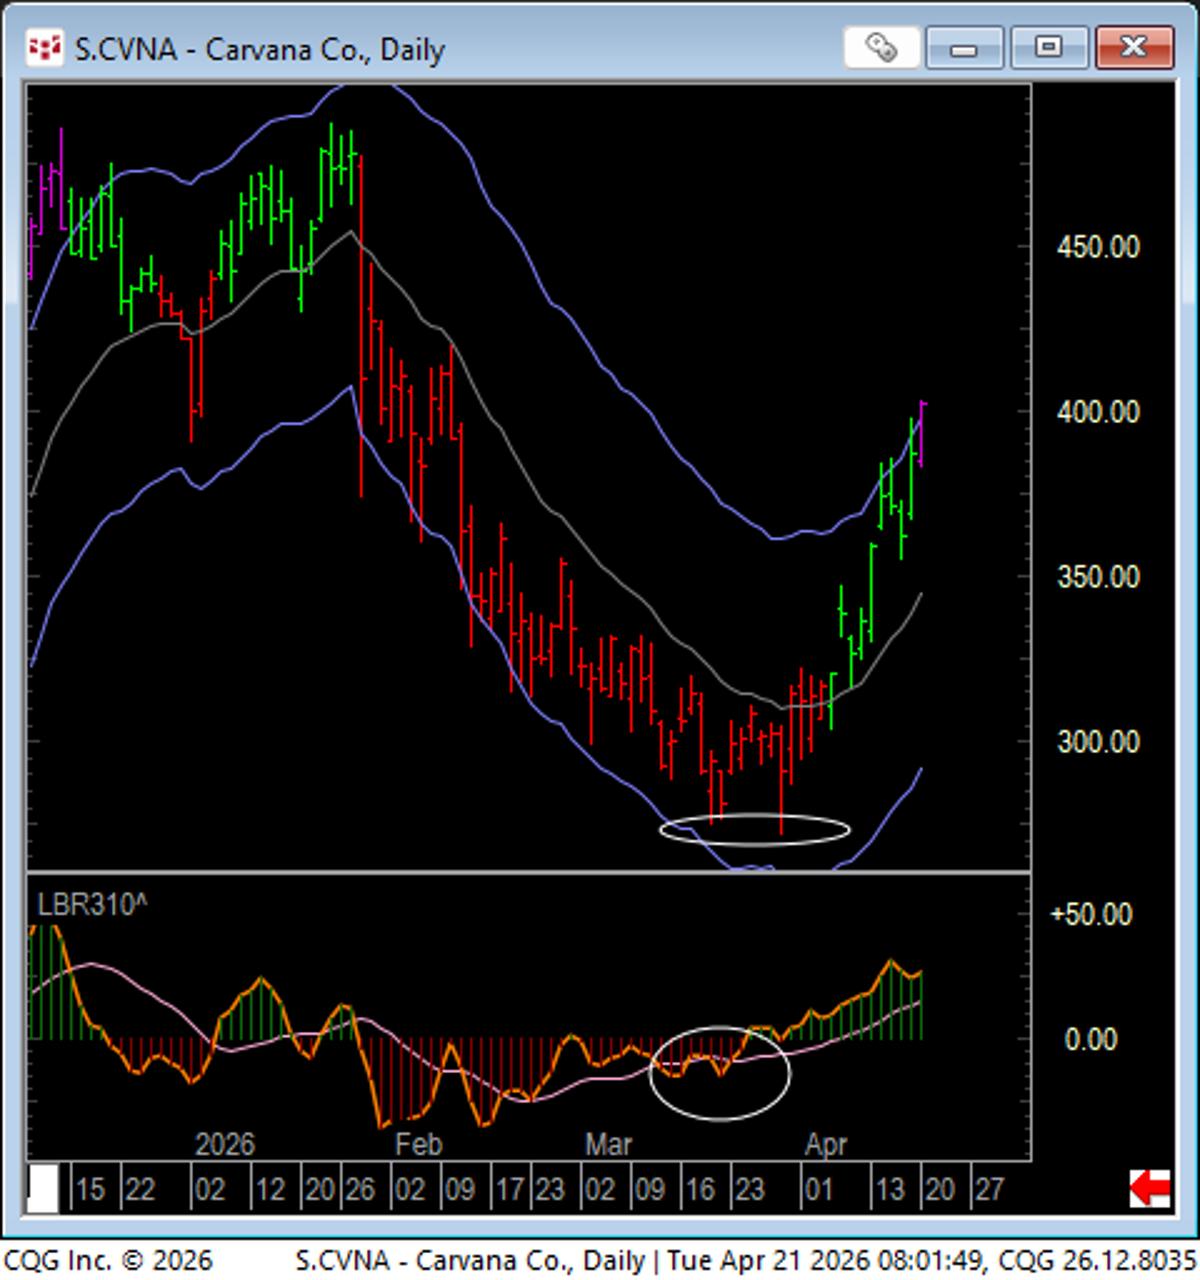Screen dimensions: 1200x1280
Task: Click the Apr month label on the date axis
Action: 827,1143
